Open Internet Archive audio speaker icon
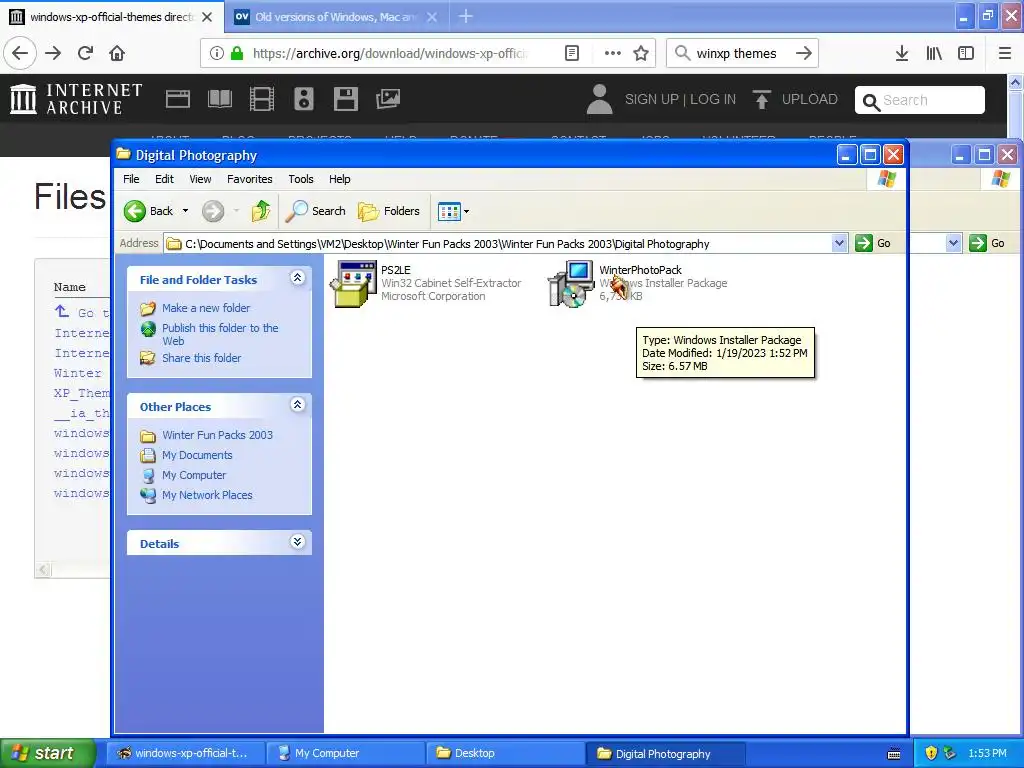This screenshot has width=1024, height=768. tap(304, 99)
